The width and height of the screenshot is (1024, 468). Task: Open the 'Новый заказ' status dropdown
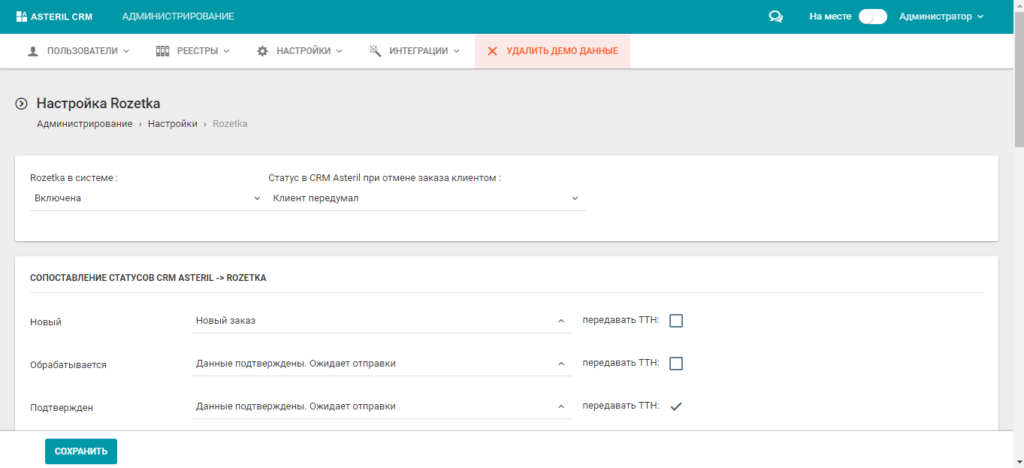[x=380, y=321]
